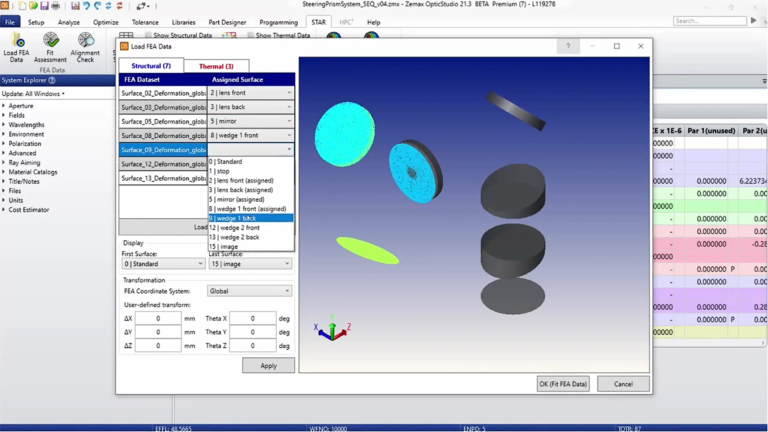Click the Apply button
The height and width of the screenshot is (432, 768).
pyautogui.click(x=268, y=365)
